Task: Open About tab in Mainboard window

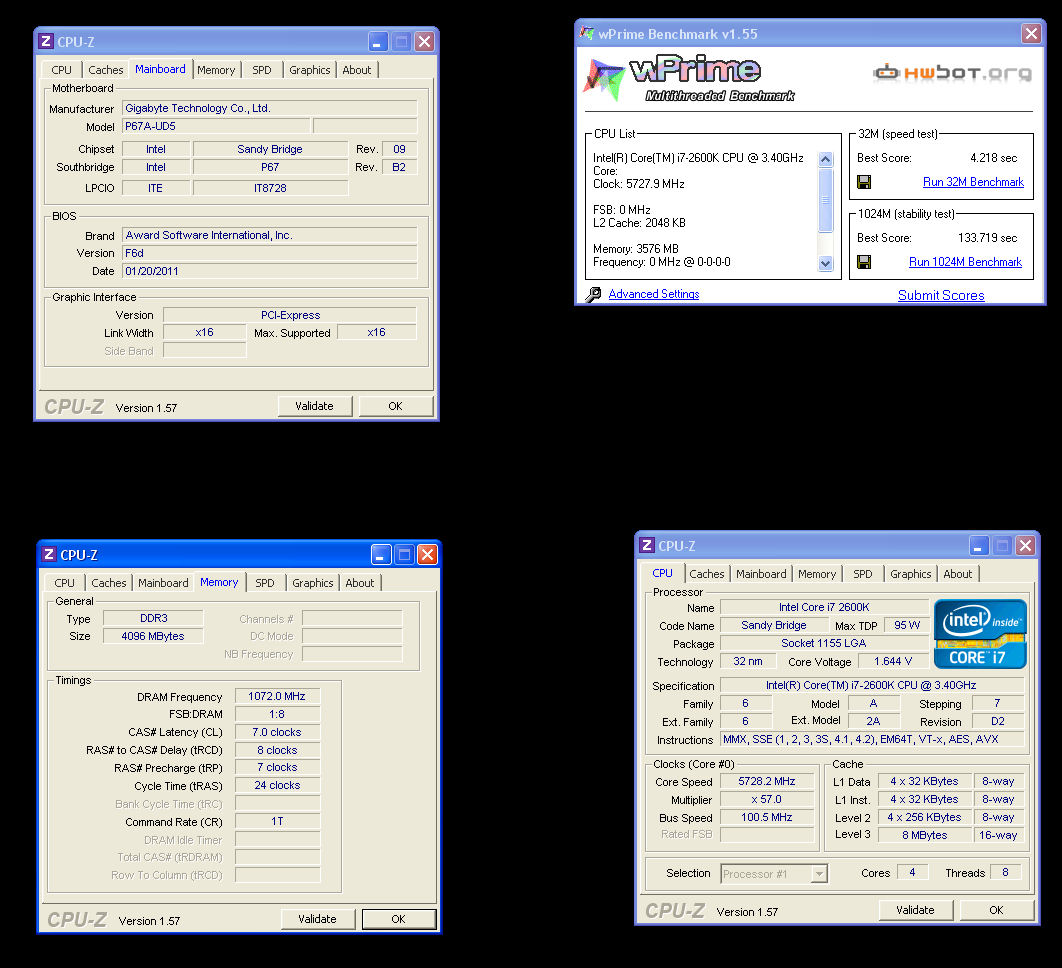Action: [x=356, y=70]
